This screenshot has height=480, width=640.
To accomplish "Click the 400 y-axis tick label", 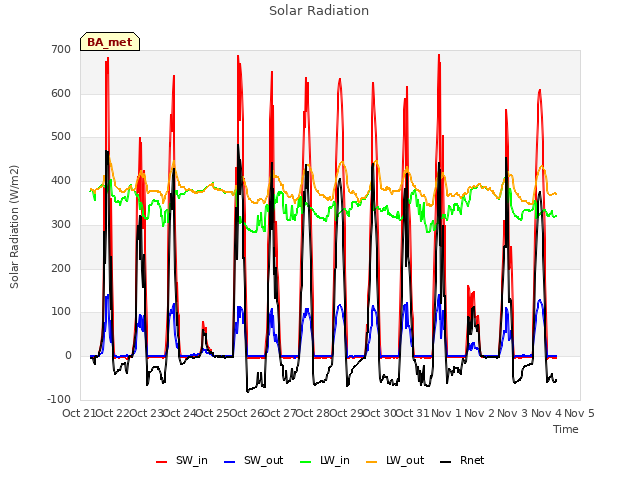I will point(61,180).
